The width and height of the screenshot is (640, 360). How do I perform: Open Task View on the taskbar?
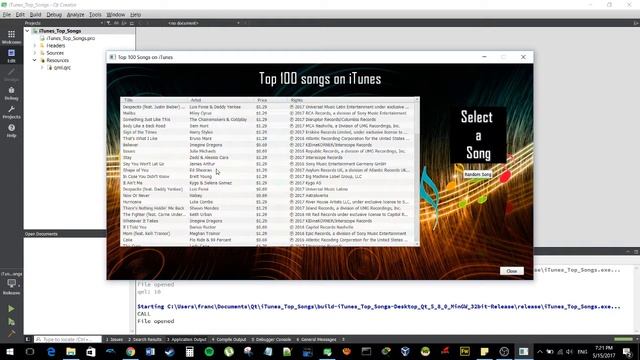pyautogui.click(x=30, y=351)
